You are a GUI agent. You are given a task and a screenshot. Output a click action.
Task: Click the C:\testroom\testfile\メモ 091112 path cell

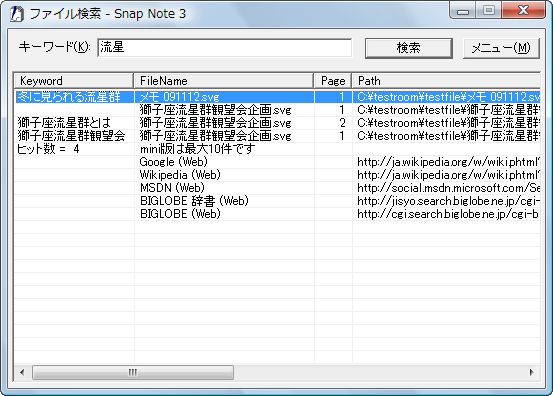click(x=449, y=97)
